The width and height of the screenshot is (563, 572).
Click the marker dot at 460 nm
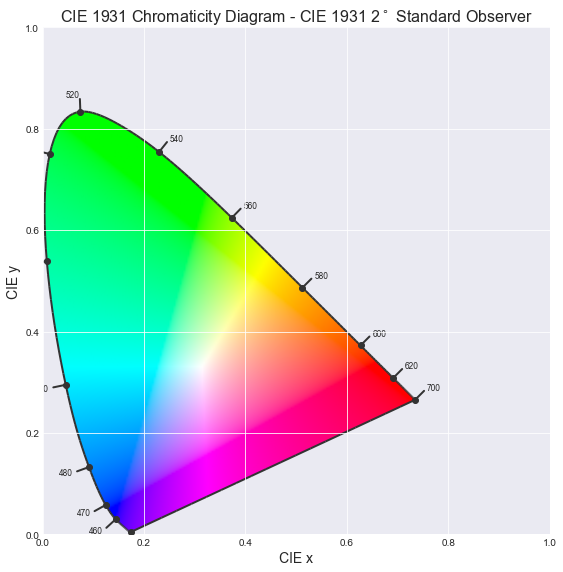tap(116, 519)
